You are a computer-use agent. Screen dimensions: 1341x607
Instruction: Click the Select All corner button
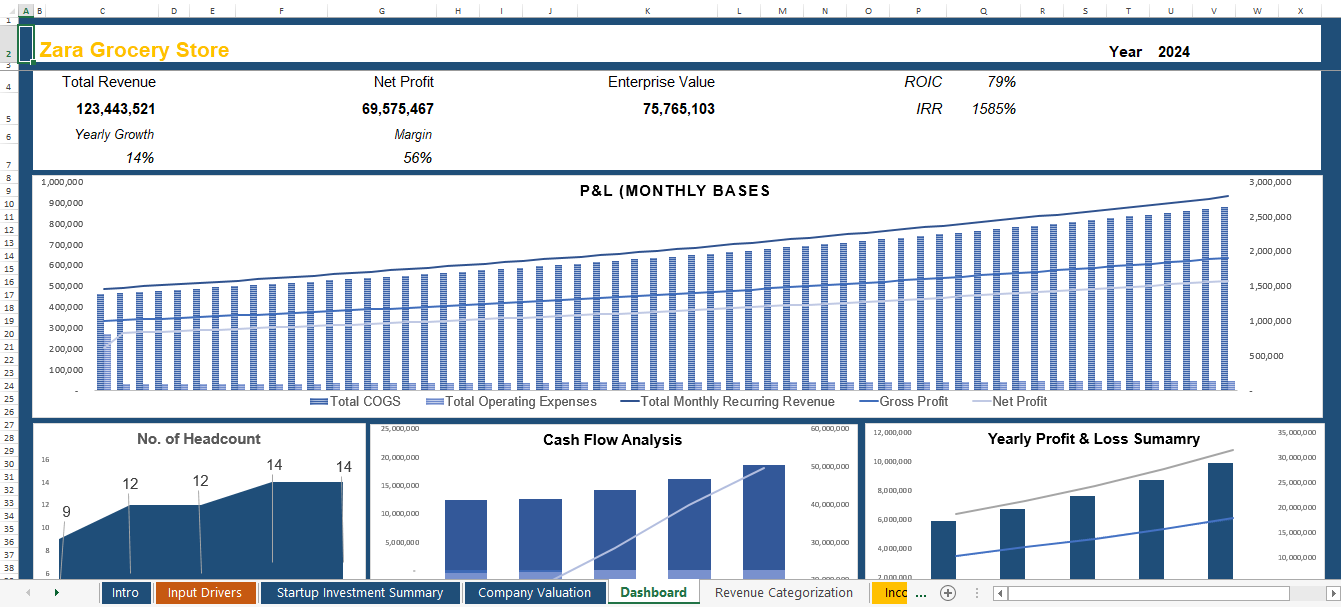(9, 10)
